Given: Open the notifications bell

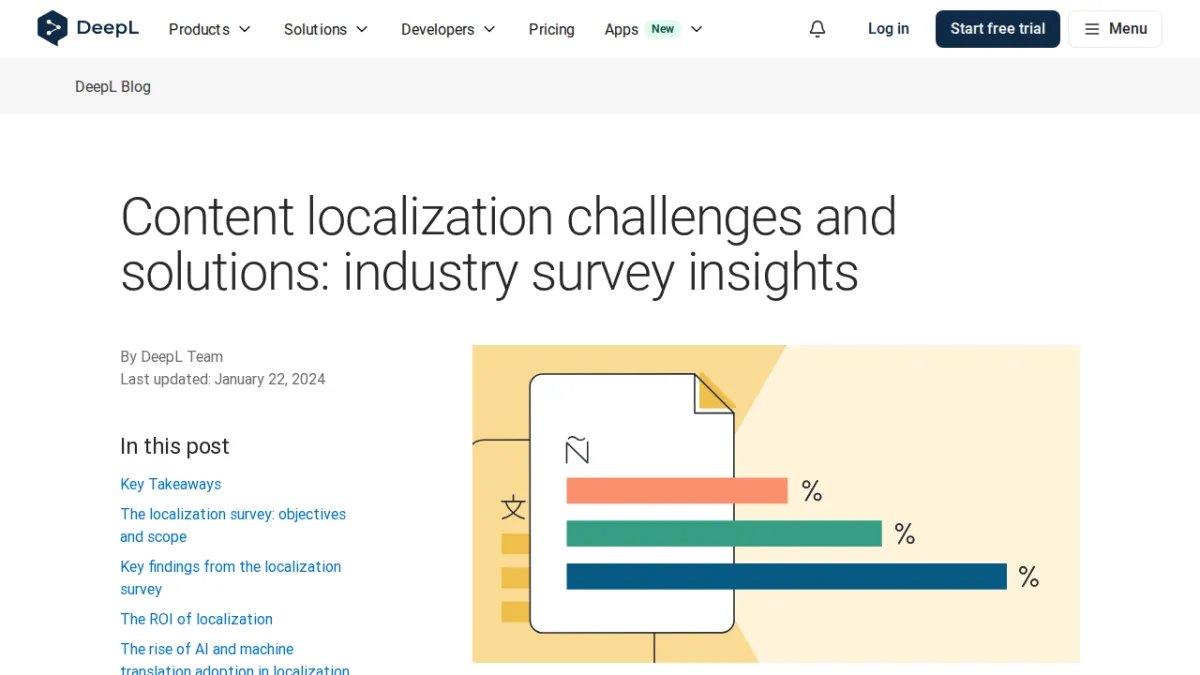Looking at the screenshot, I should pos(817,29).
